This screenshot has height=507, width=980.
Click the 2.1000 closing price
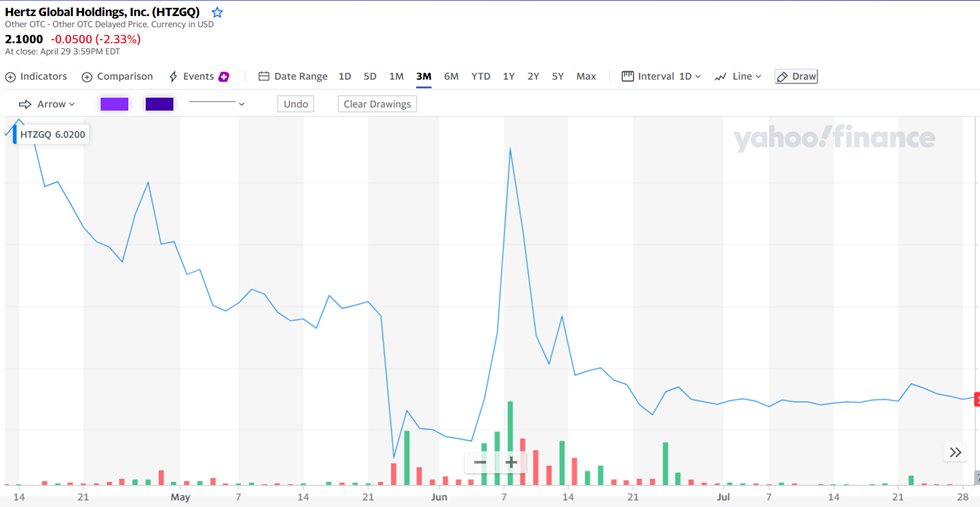click(x=24, y=39)
